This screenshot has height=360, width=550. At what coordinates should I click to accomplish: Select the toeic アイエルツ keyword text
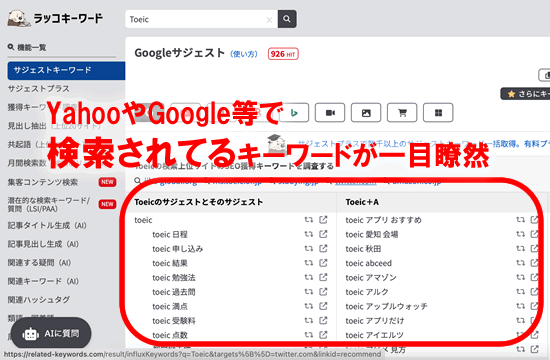pyautogui.click(x=374, y=335)
